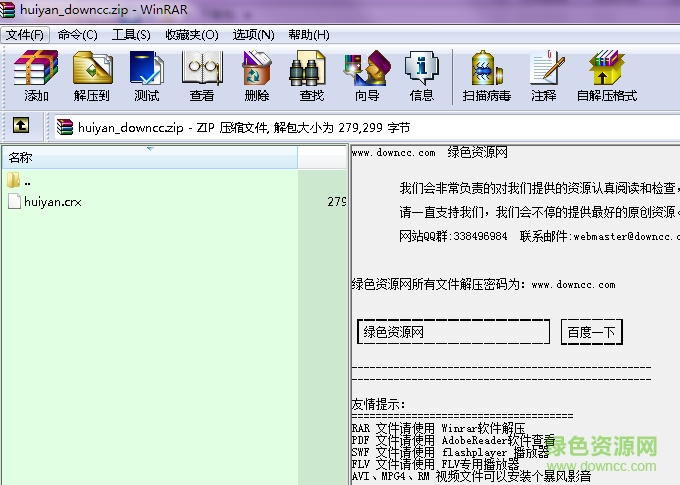Open the Help (帮助) menu

tap(309, 35)
